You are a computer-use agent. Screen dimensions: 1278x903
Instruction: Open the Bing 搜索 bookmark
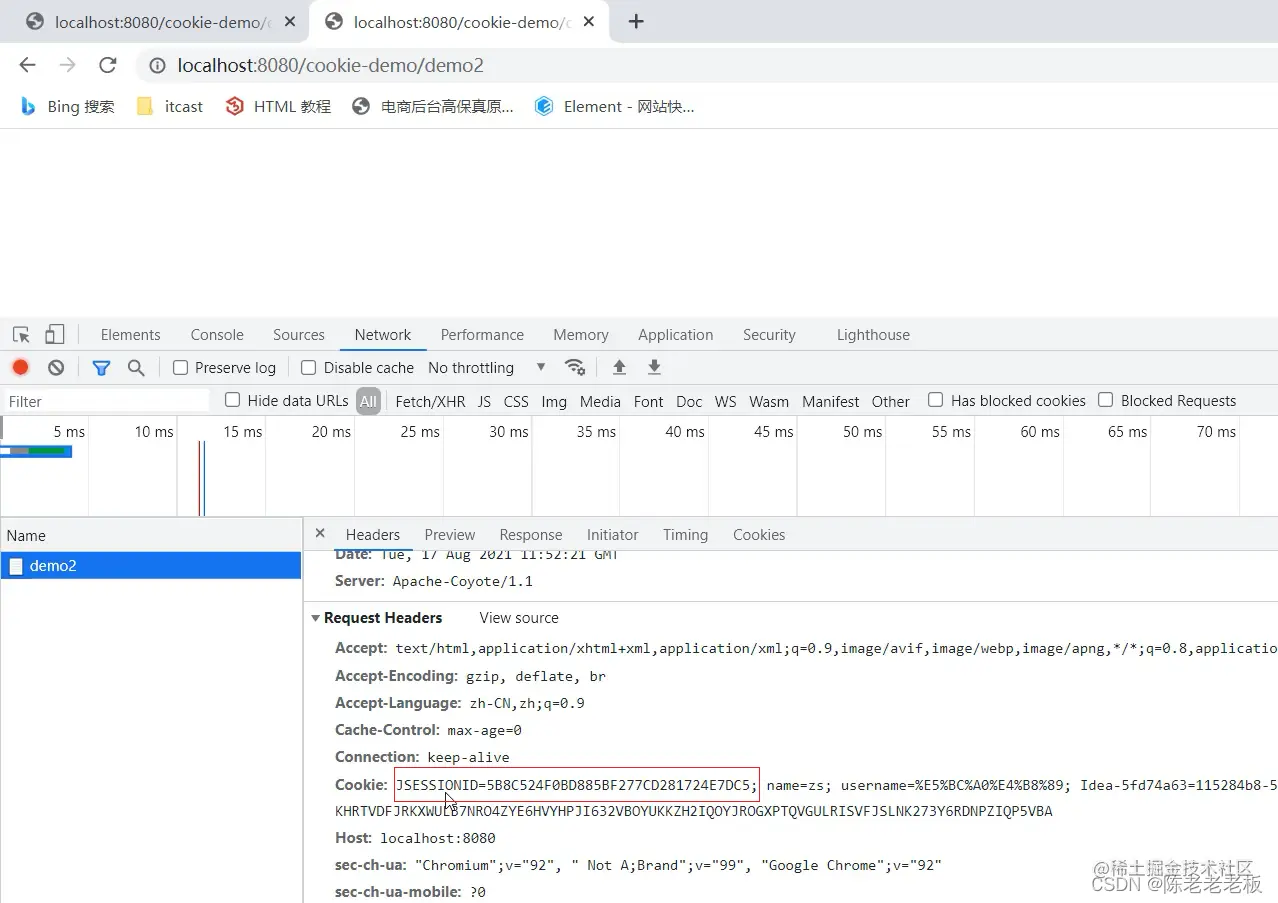click(68, 106)
